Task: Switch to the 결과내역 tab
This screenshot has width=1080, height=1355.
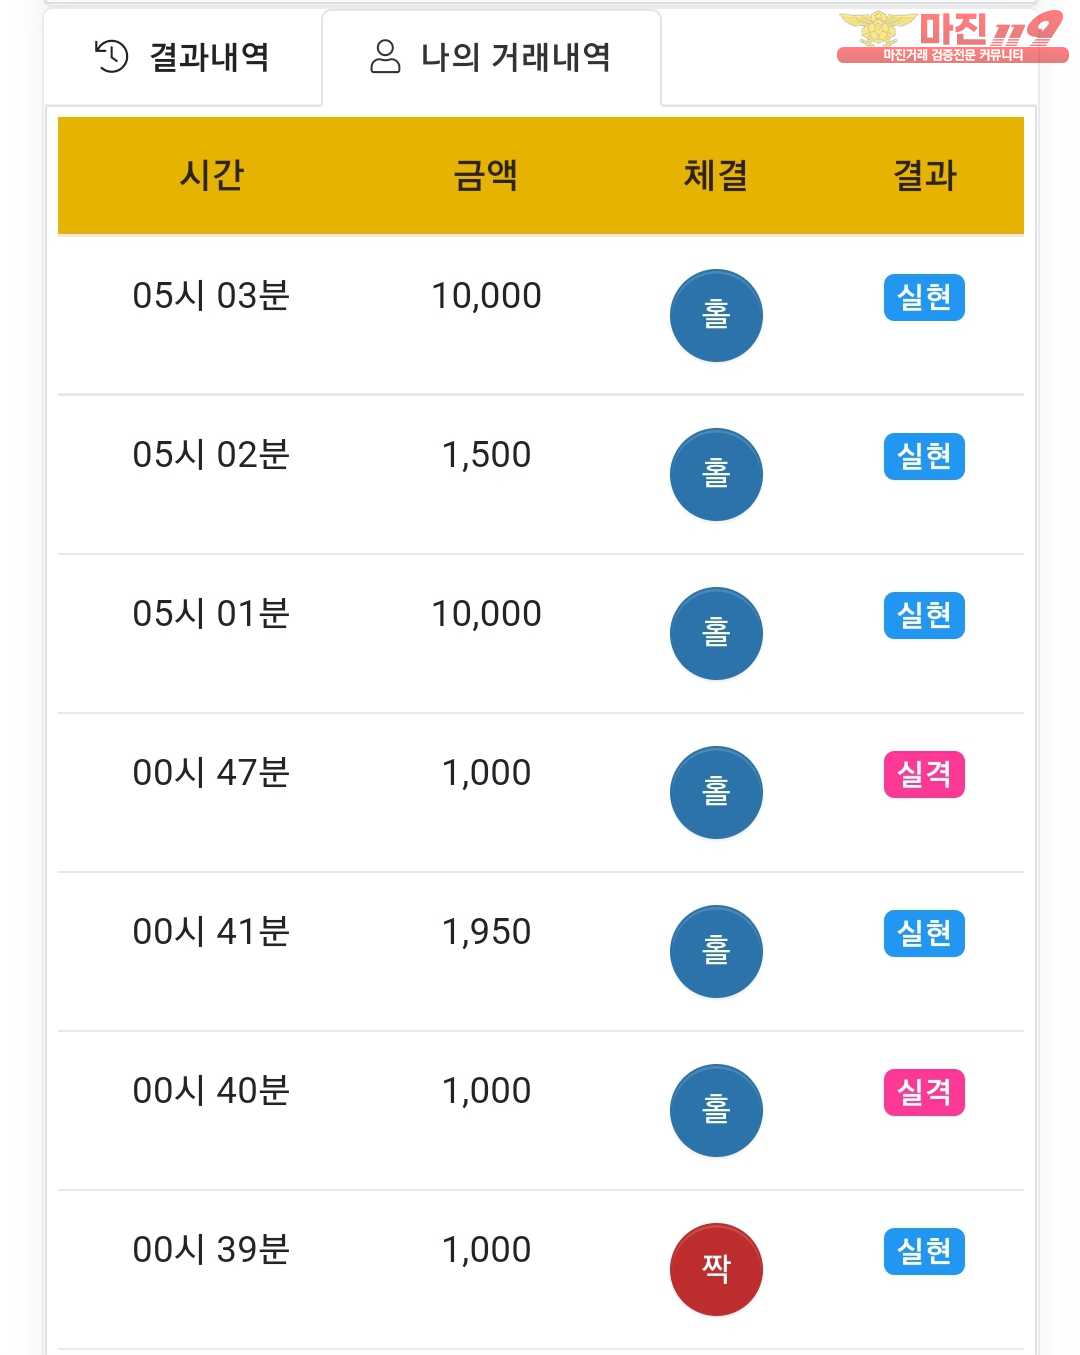Action: pos(183,58)
